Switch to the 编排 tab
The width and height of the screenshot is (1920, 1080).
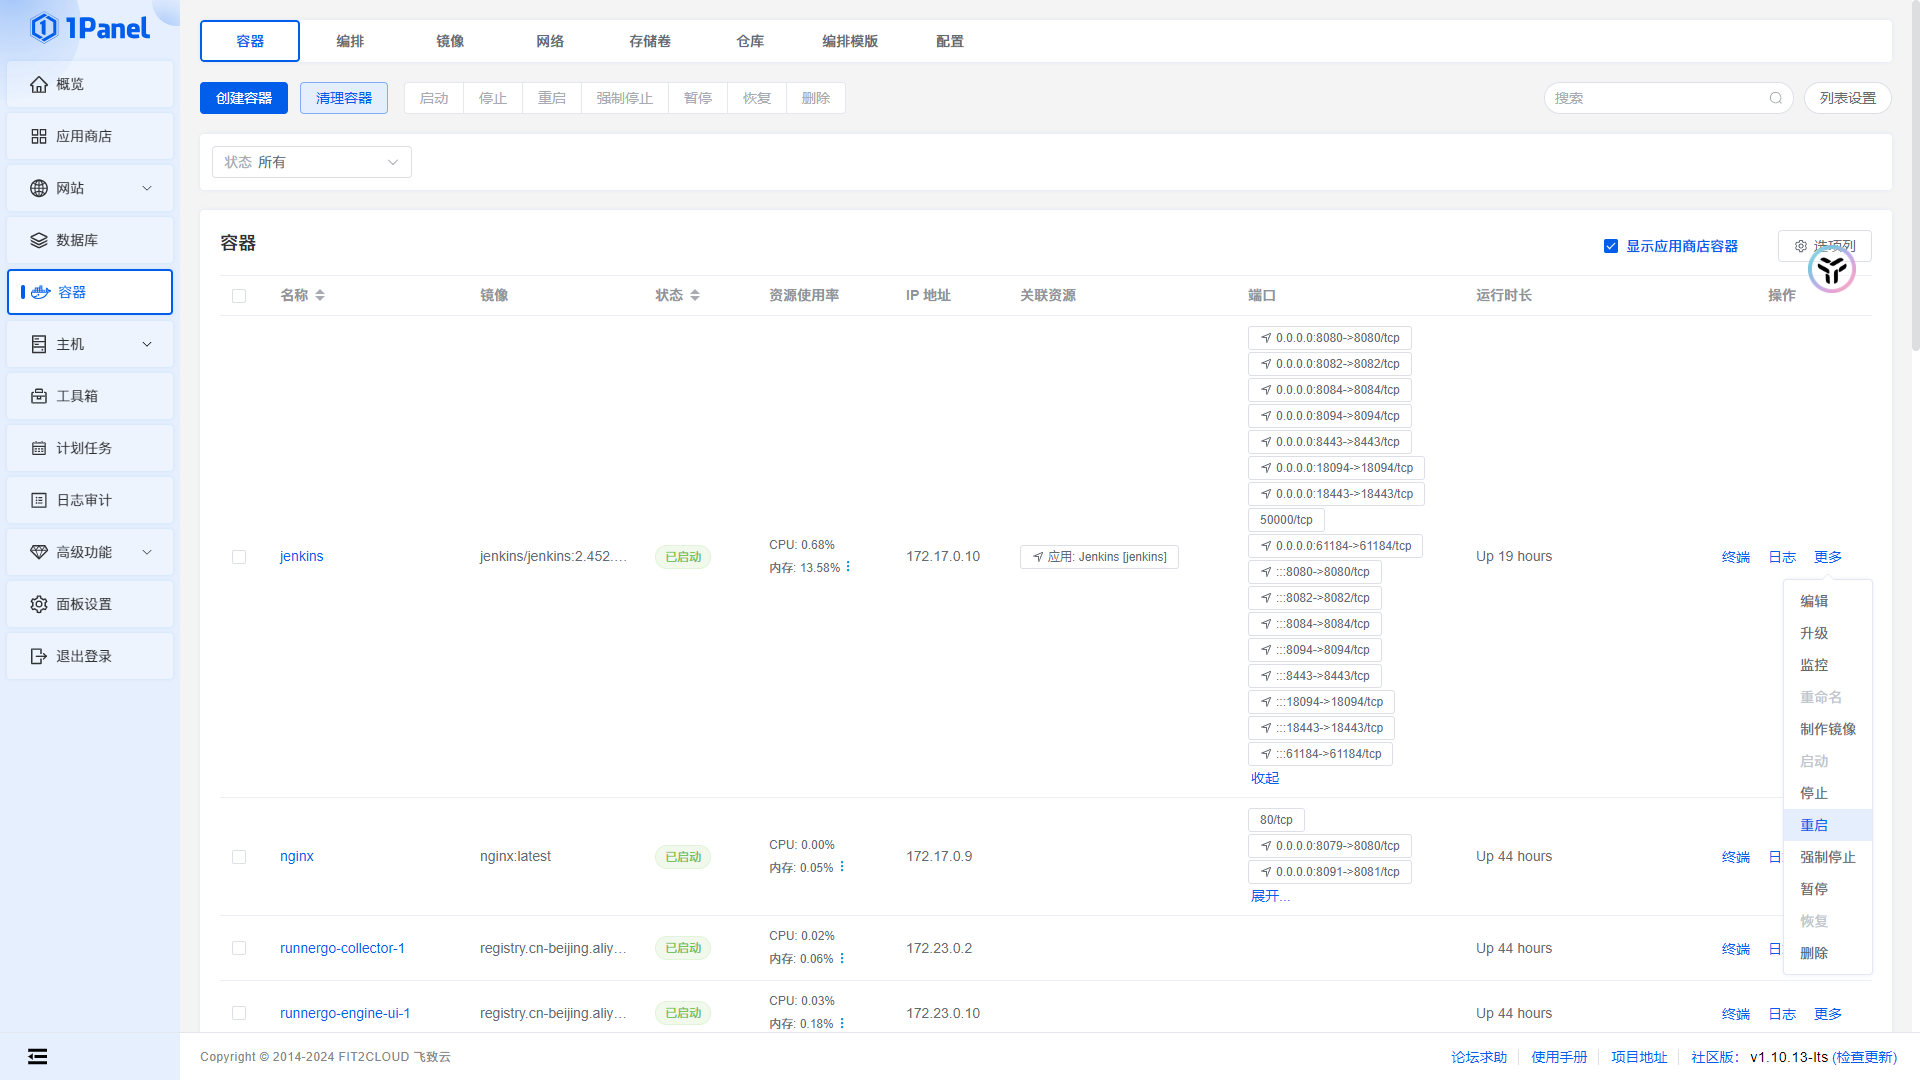click(x=350, y=41)
